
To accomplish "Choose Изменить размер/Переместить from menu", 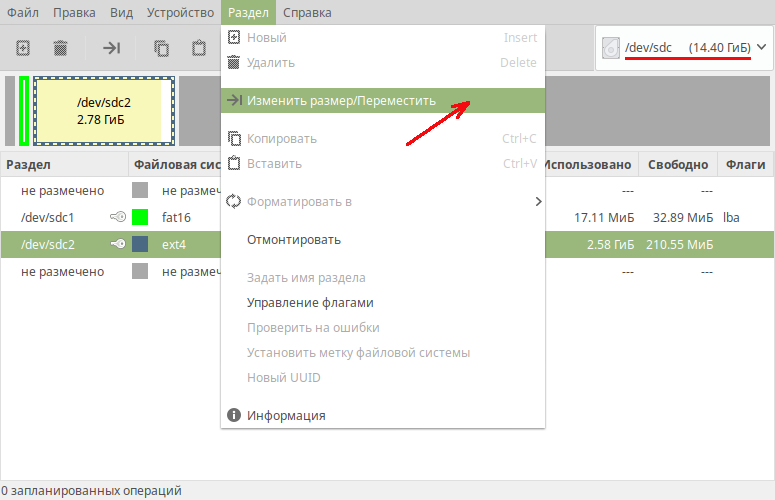I will click(x=383, y=100).
